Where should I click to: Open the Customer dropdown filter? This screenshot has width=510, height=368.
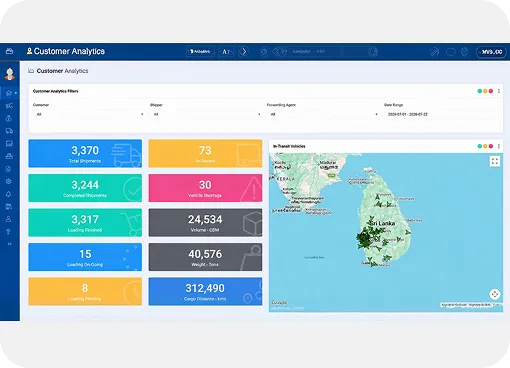tap(89, 114)
